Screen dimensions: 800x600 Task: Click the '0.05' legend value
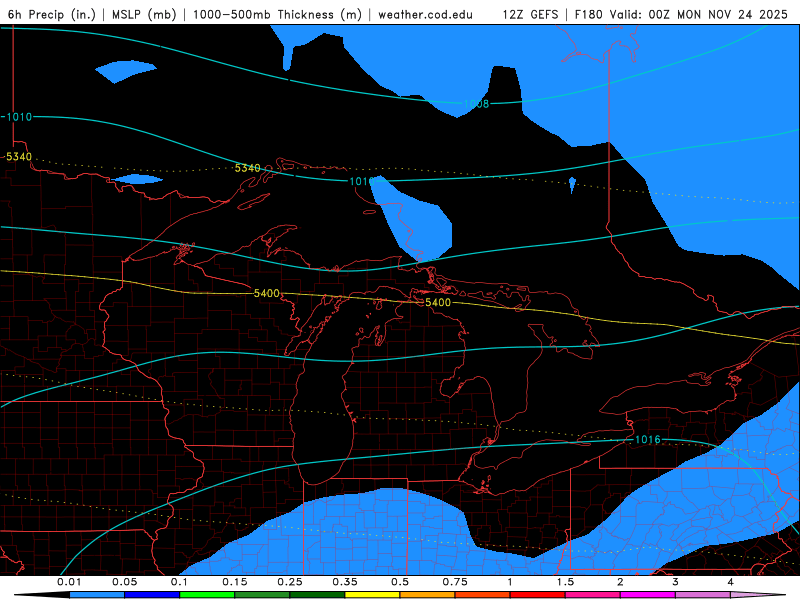click(124, 582)
